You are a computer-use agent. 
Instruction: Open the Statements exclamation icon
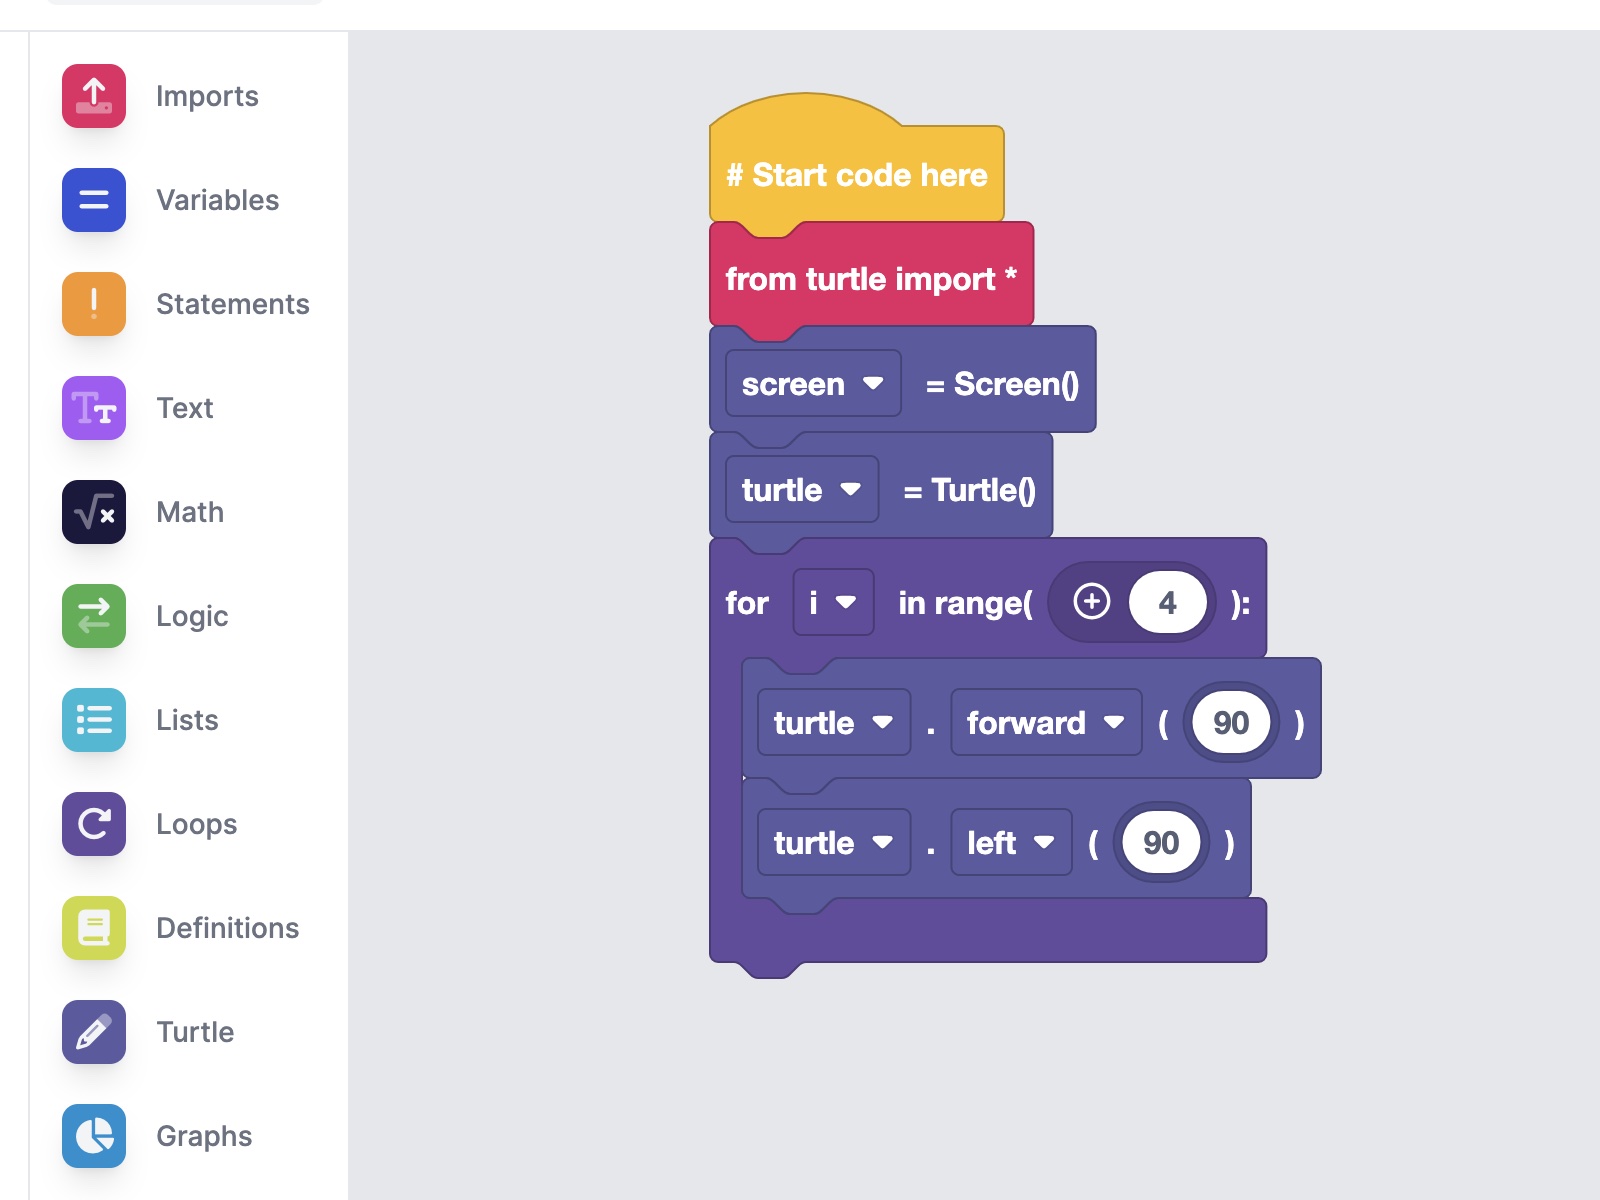point(94,304)
